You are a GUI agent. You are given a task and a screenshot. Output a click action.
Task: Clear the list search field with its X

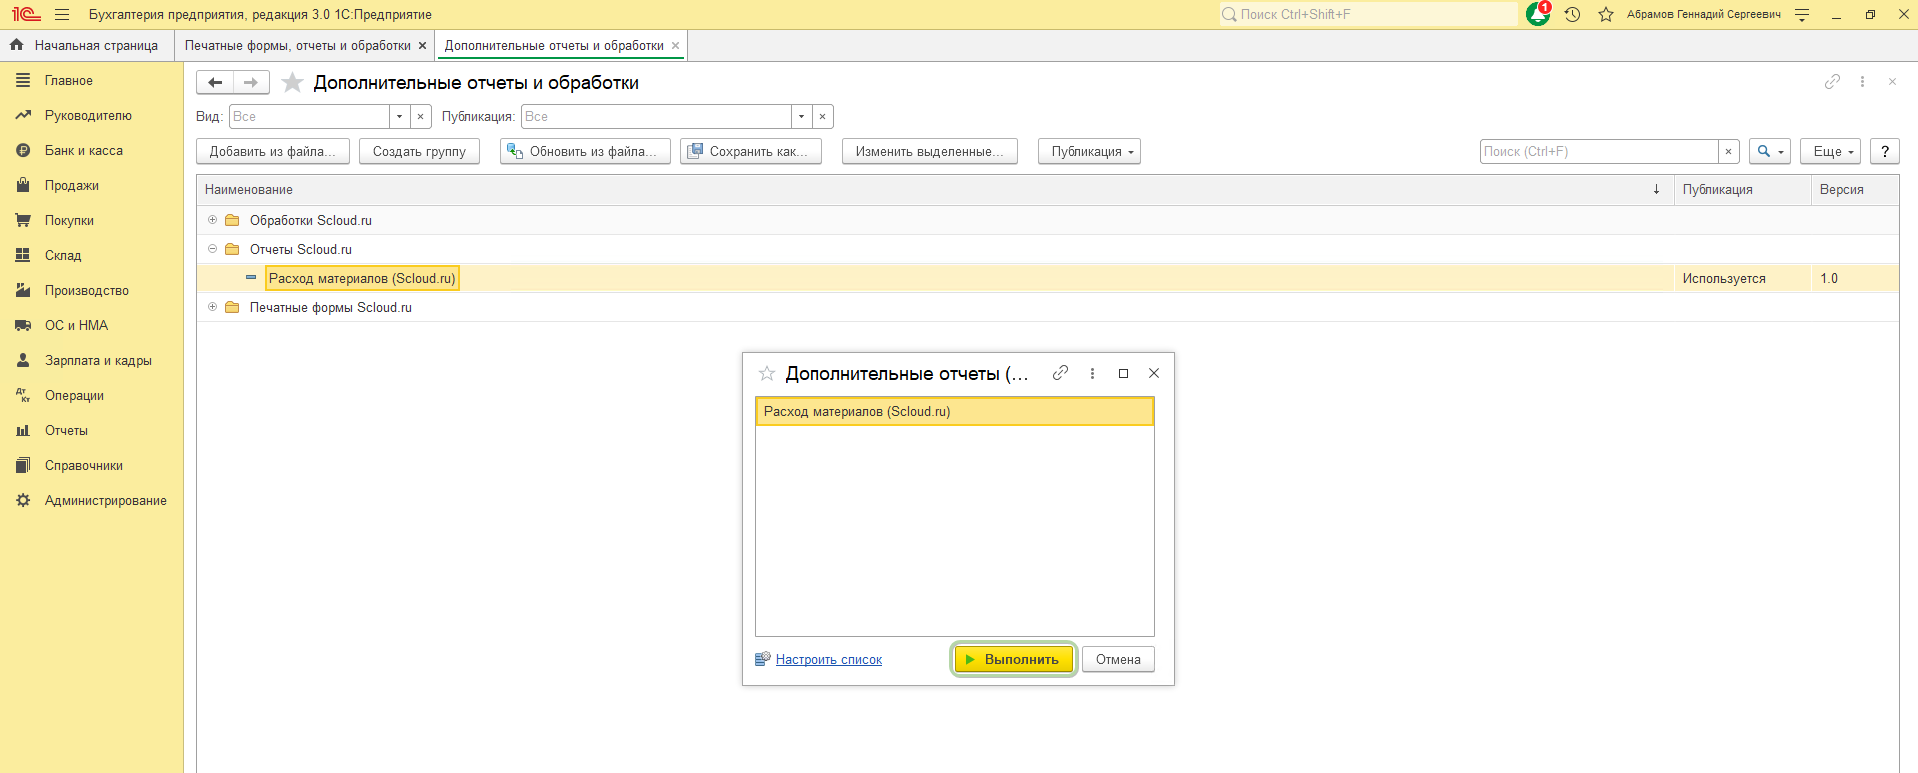point(1728,152)
